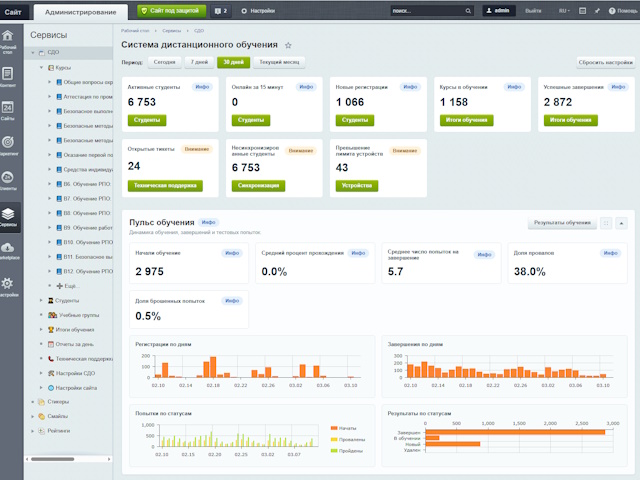Expand the Настройки СДО node arrow

[x=41, y=373]
